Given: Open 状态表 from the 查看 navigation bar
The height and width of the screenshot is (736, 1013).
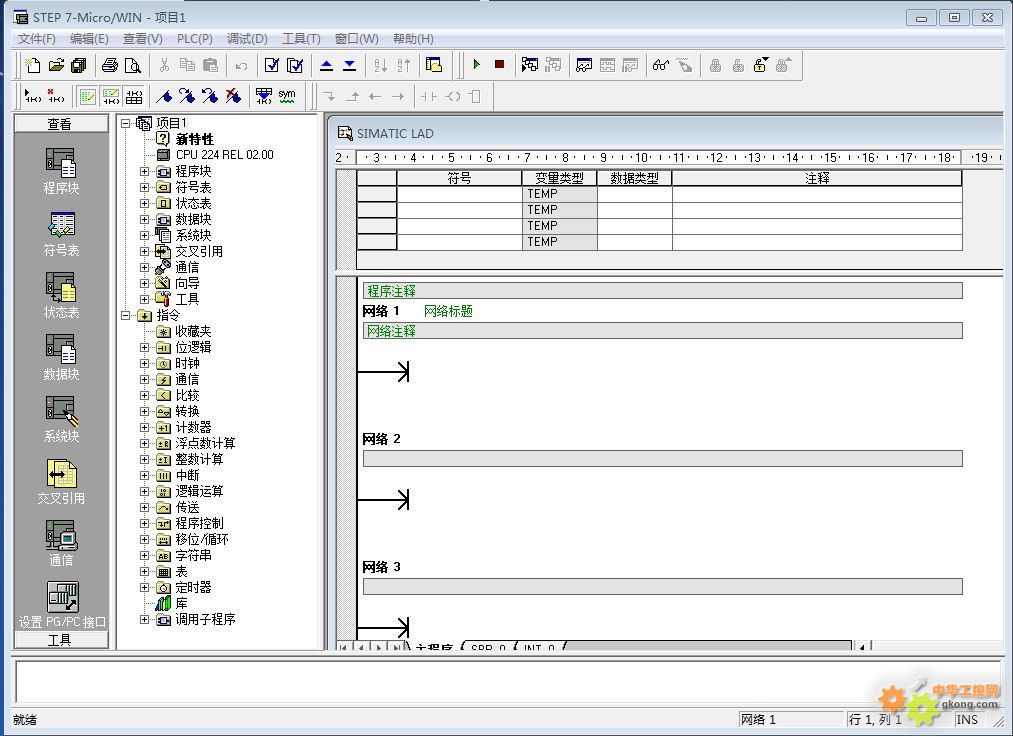Looking at the screenshot, I should [x=61, y=297].
